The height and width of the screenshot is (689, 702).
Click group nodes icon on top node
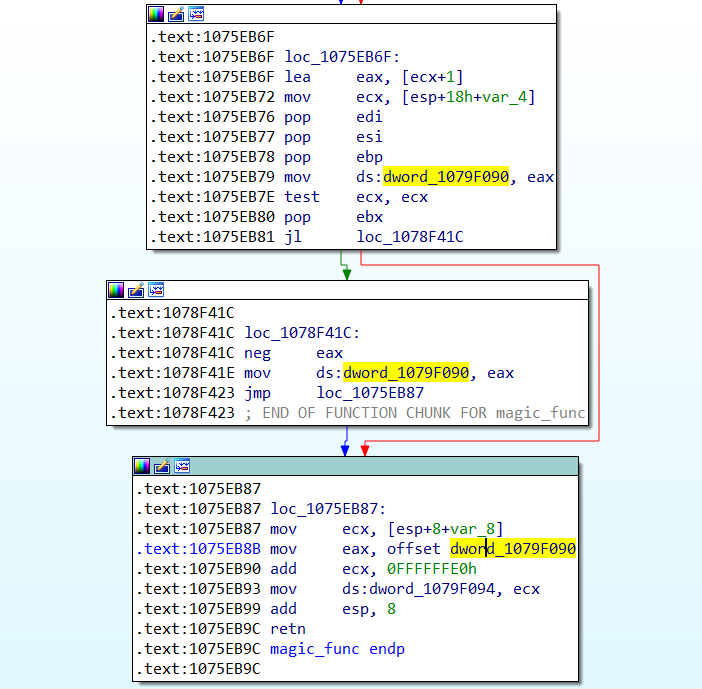pos(196,14)
